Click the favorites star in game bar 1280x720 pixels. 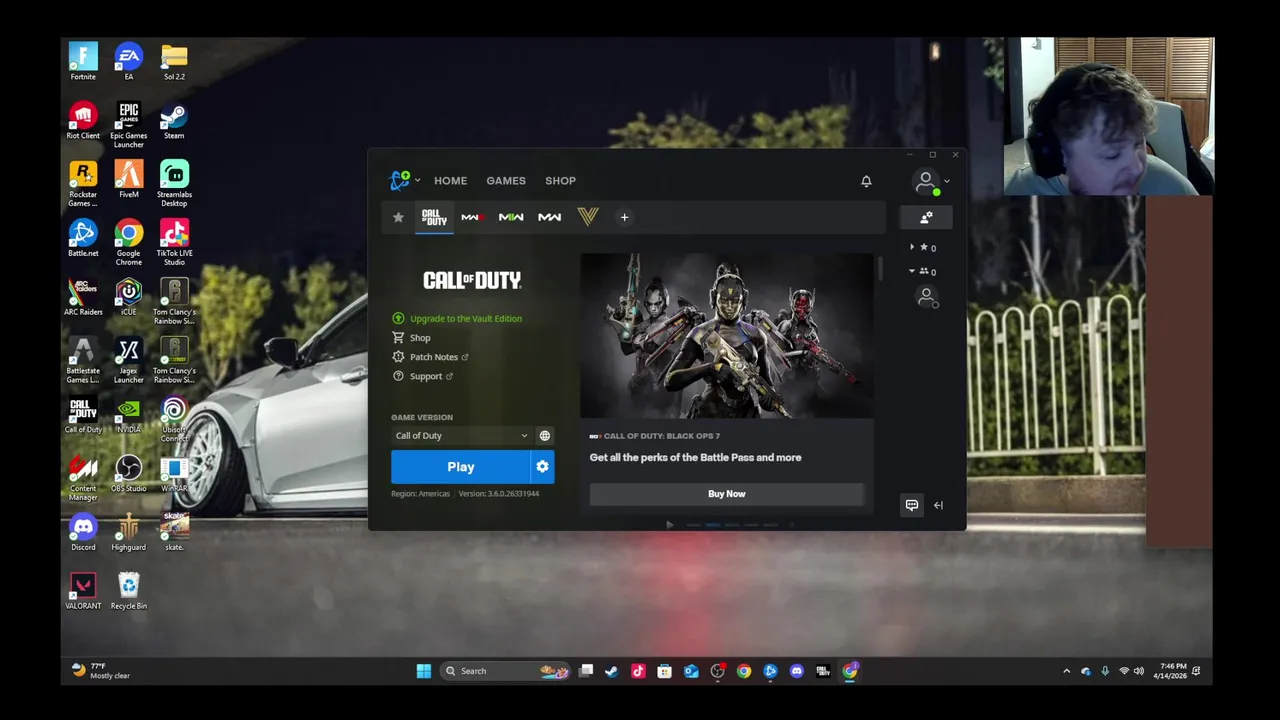(x=398, y=217)
